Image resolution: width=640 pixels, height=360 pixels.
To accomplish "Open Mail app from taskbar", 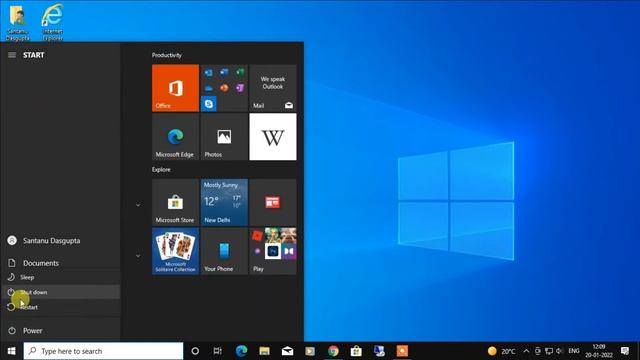I will [x=287, y=351].
